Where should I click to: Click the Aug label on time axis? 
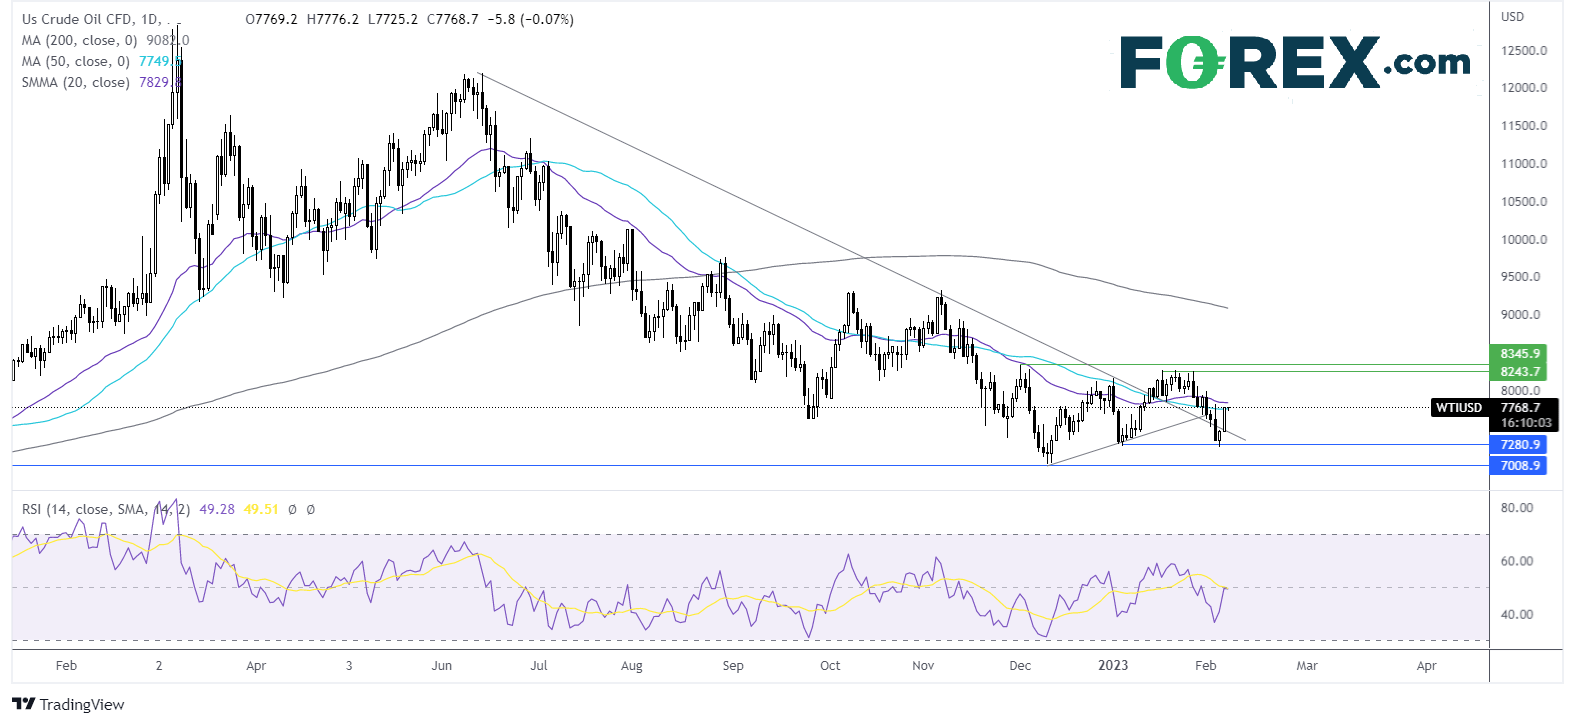point(632,665)
